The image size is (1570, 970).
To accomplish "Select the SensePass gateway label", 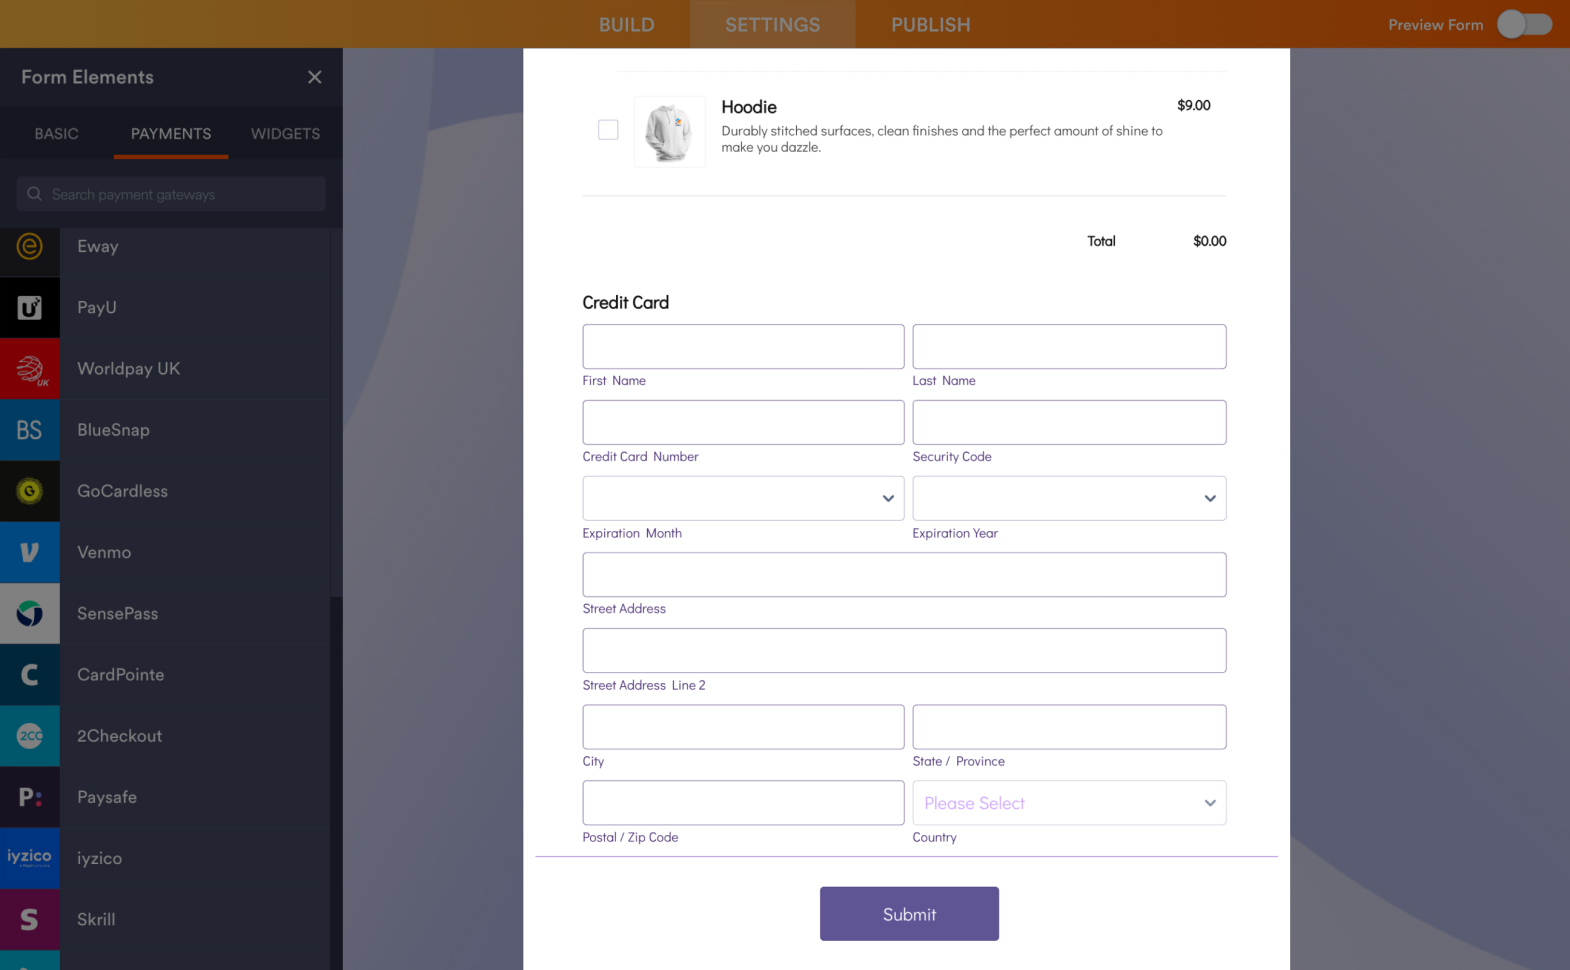I will 118,613.
